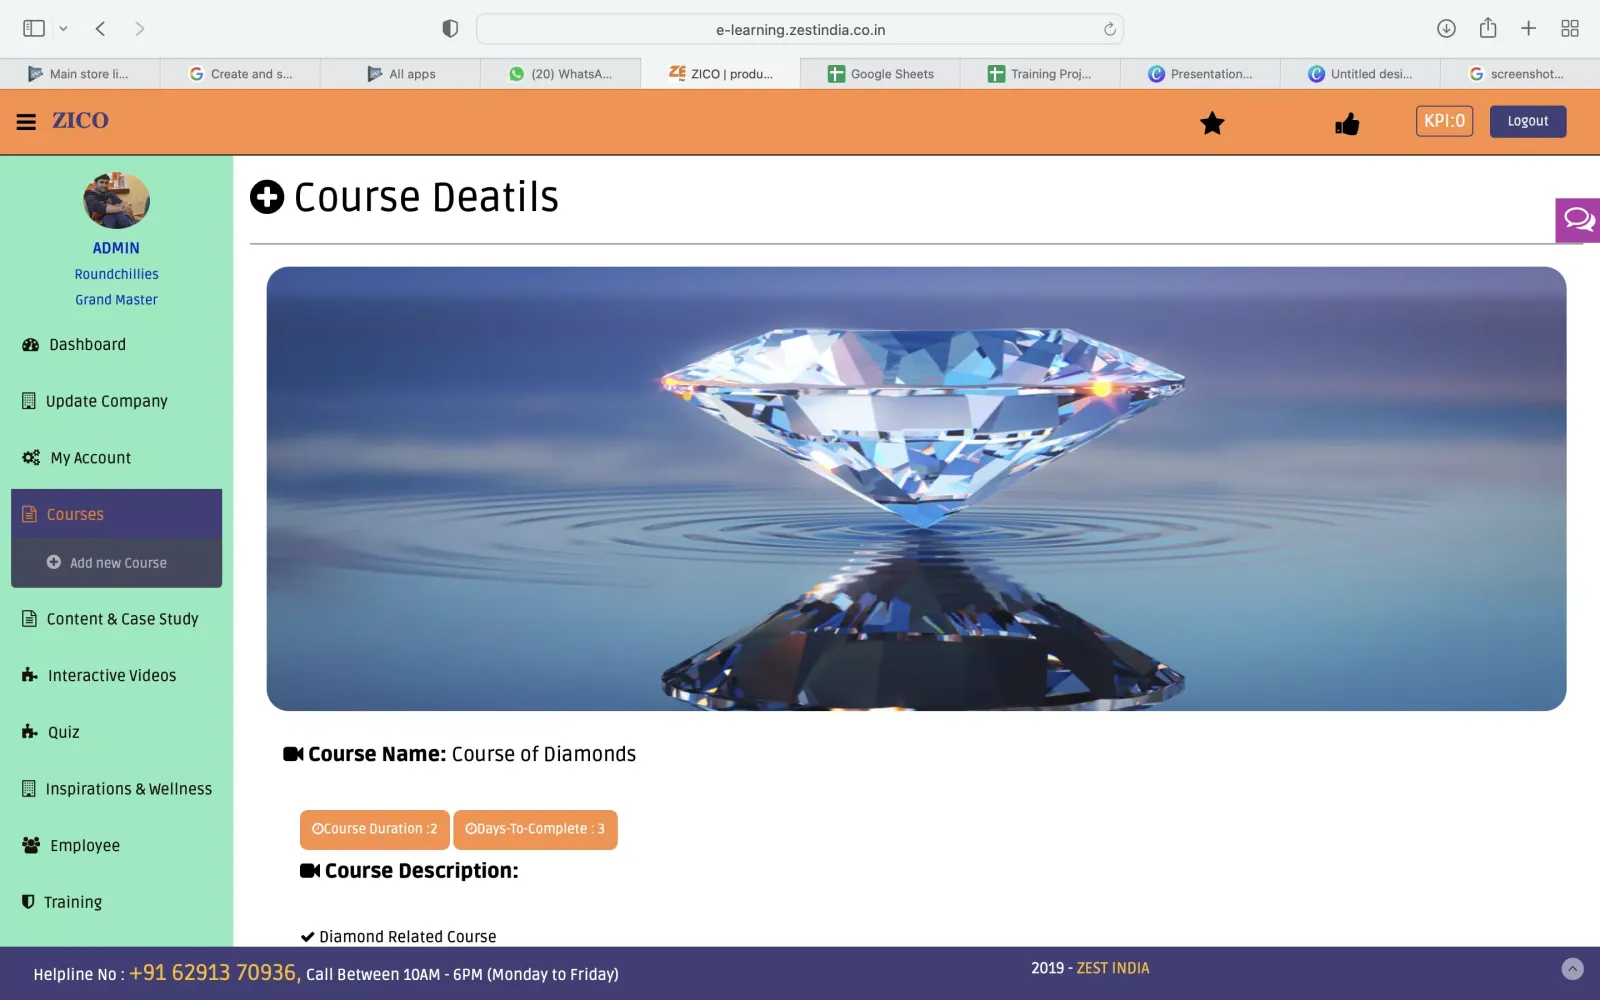This screenshot has width=1600, height=1000.
Task: Click the Course Duration badge
Action: pyautogui.click(x=374, y=829)
